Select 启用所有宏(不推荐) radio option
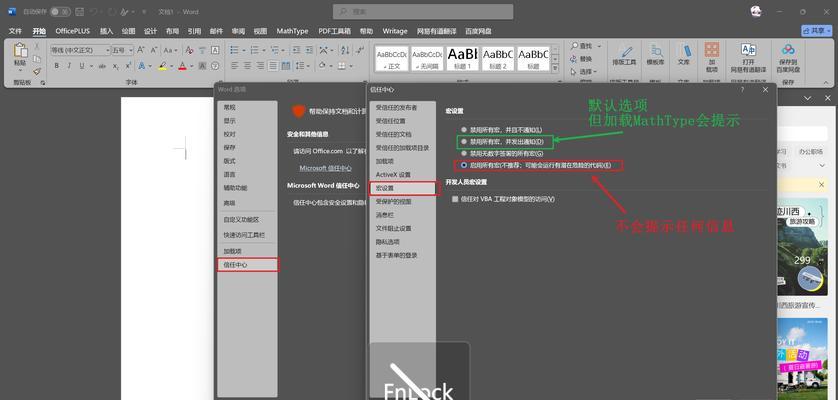Screen dimensions: 838x400 tap(464, 166)
